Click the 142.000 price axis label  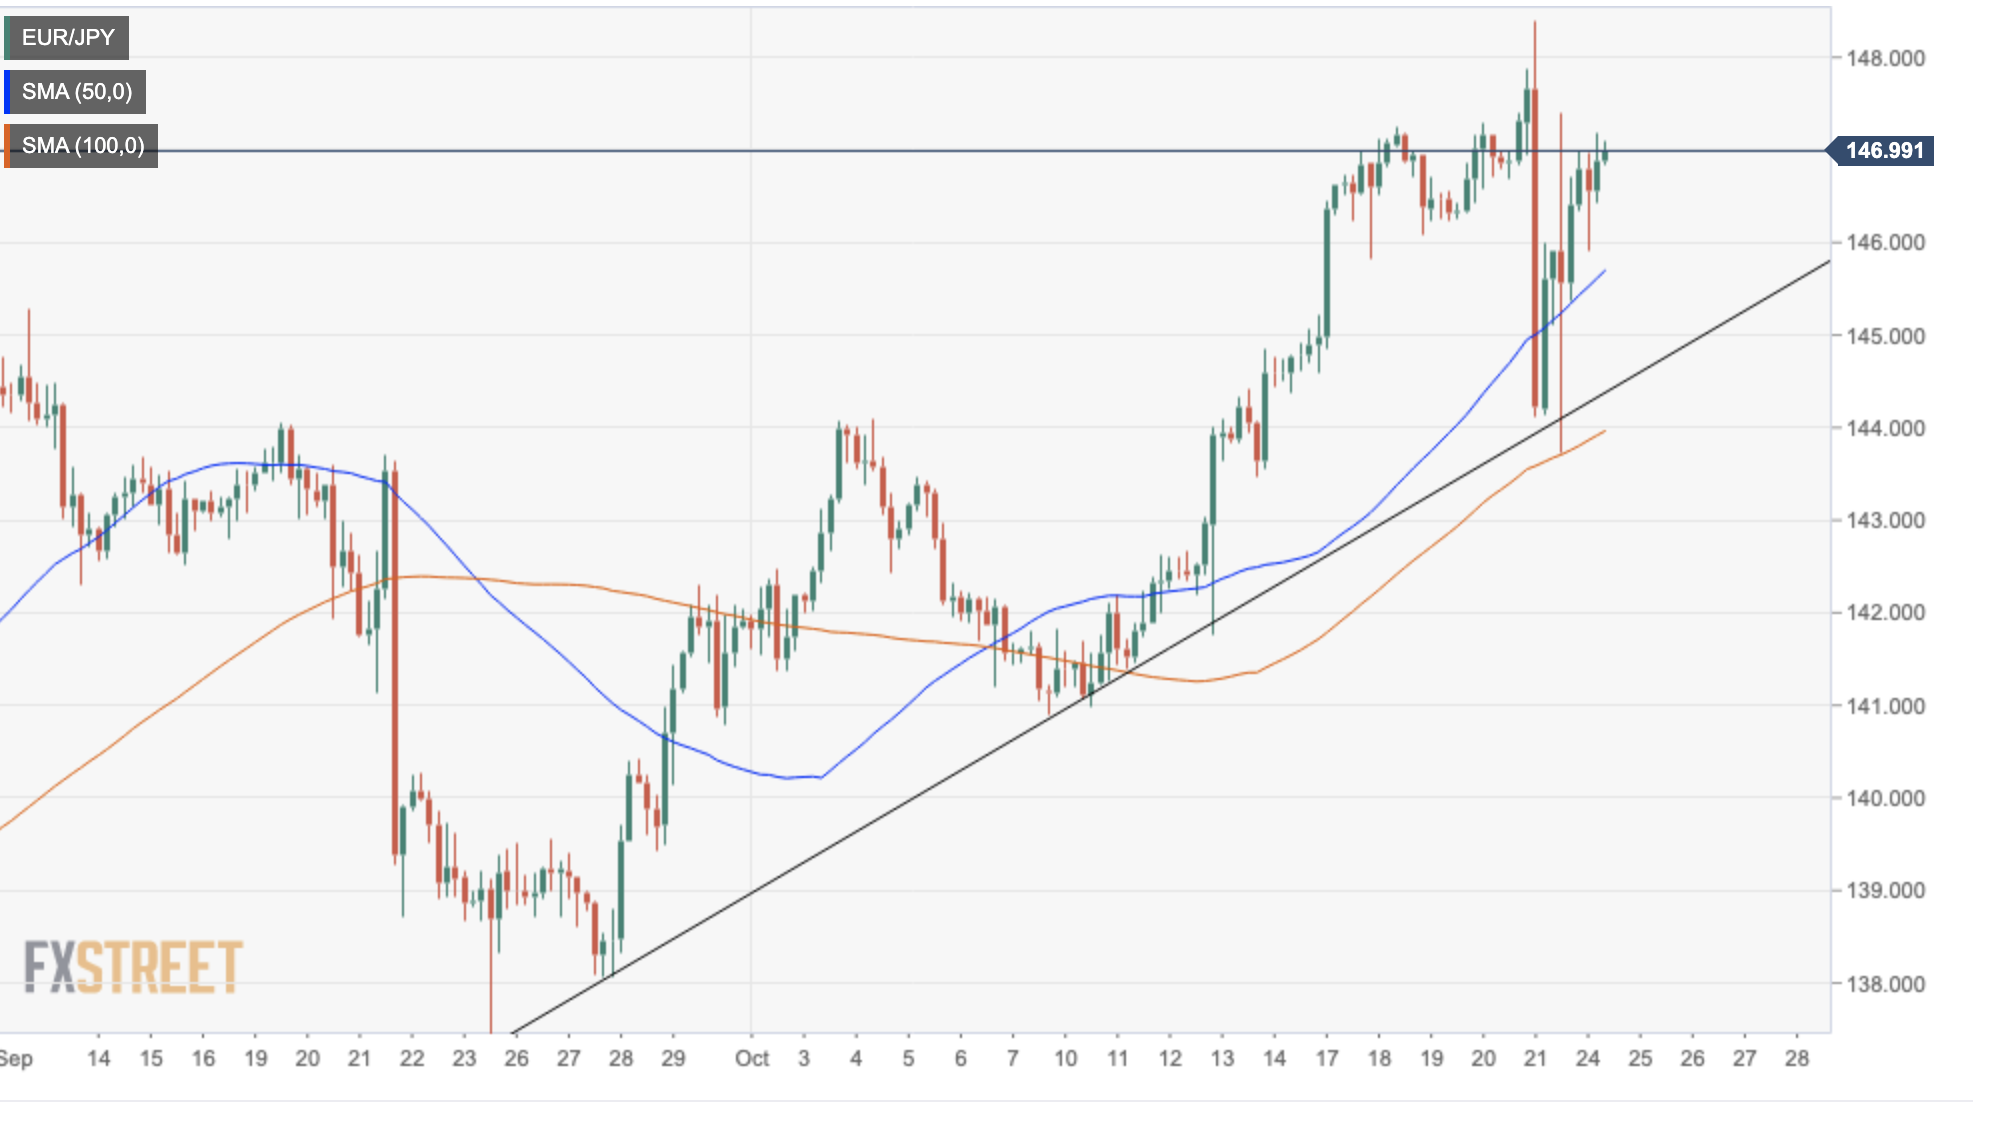coord(1885,613)
